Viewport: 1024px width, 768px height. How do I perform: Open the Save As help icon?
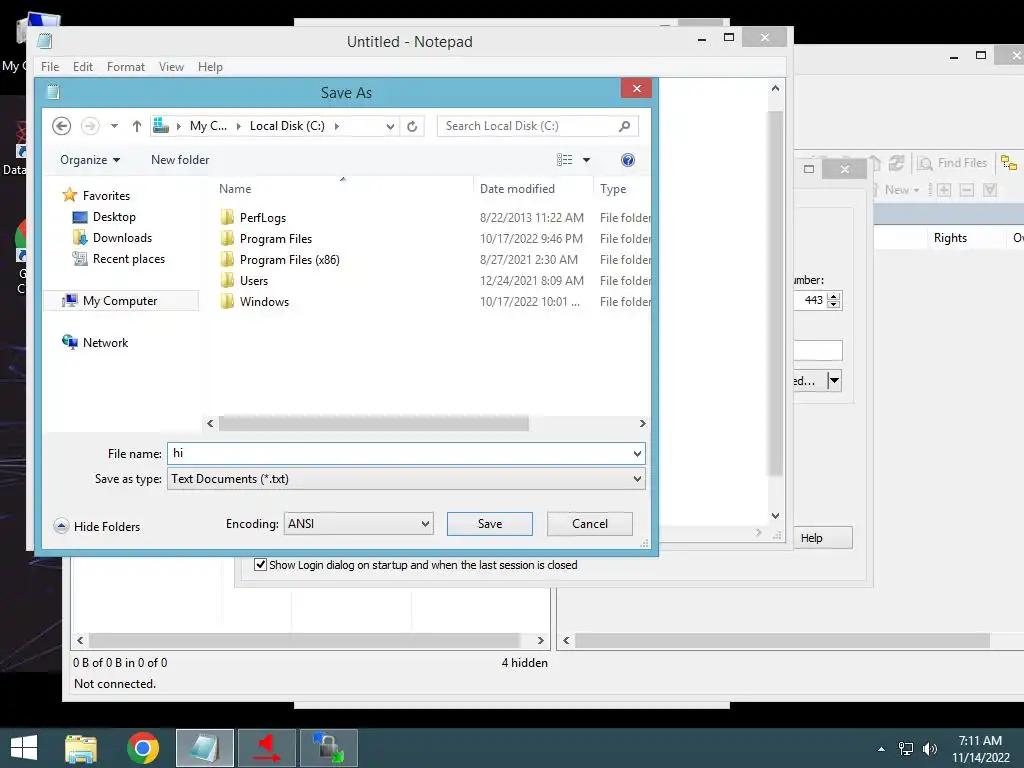pyautogui.click(x=628, y=160)
